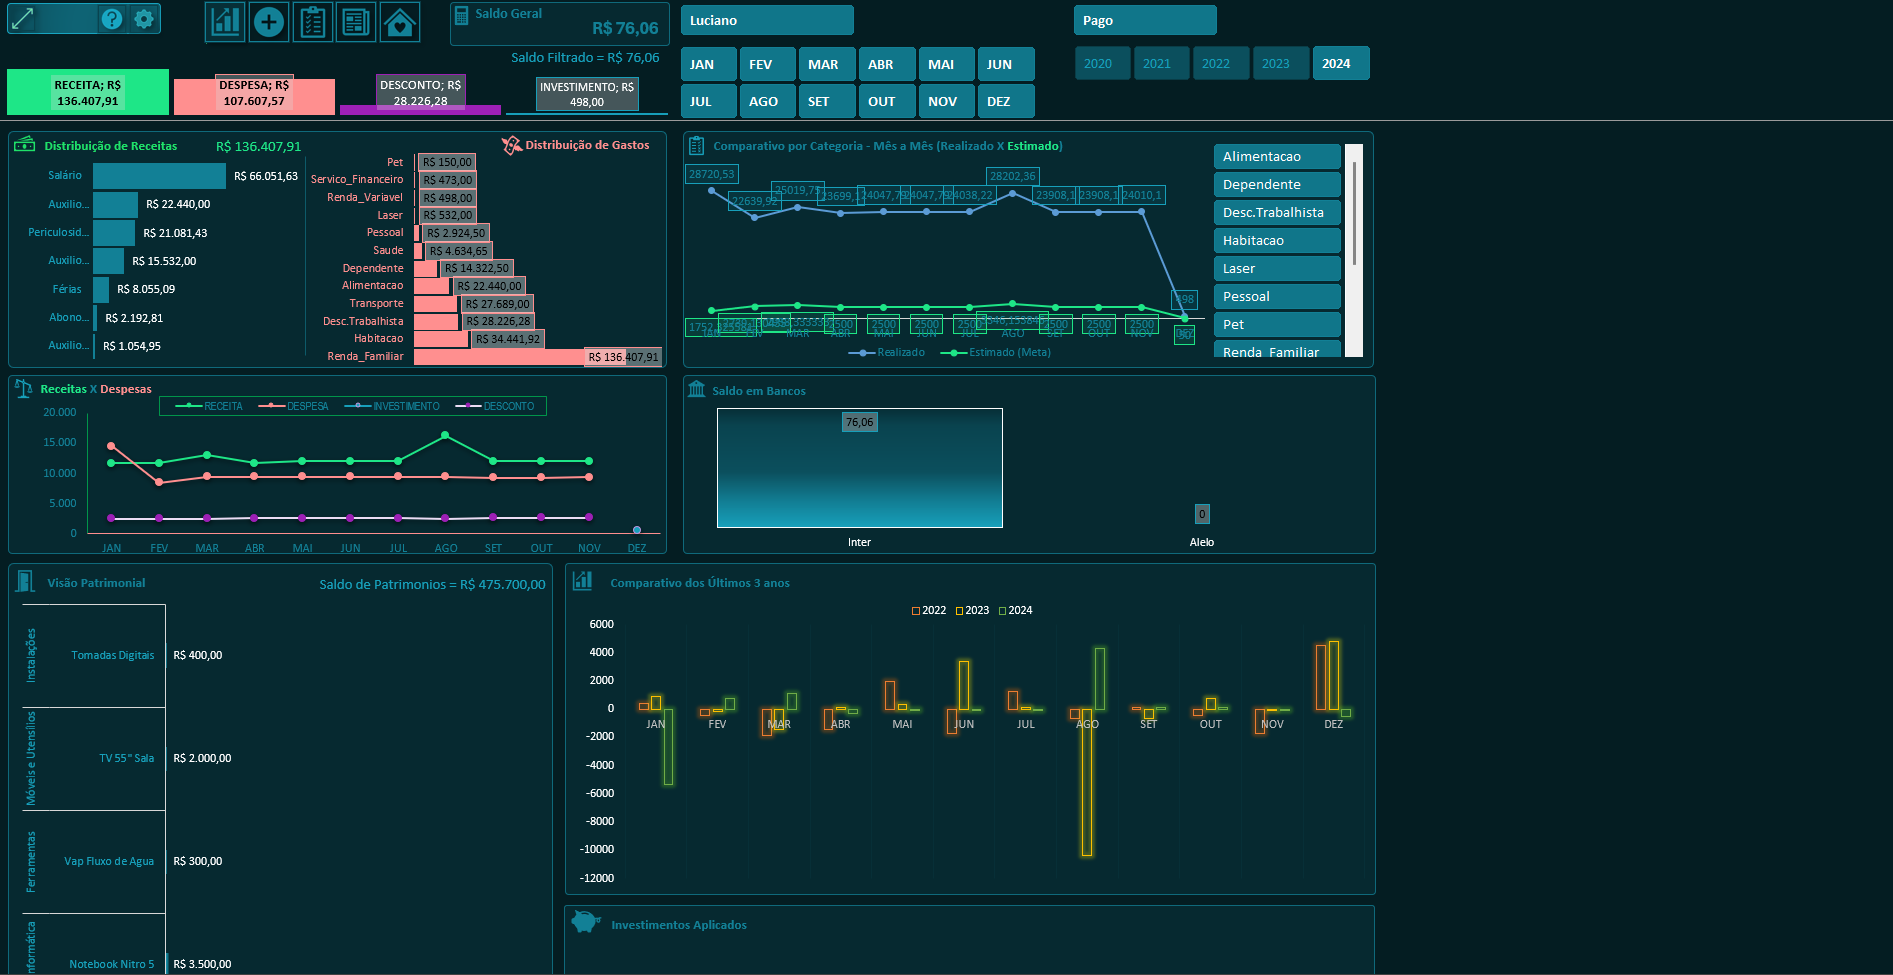Open the settings gear icon
Image resolution: width=1893 pixels, height=975 pixels.
tap(143, 19)
